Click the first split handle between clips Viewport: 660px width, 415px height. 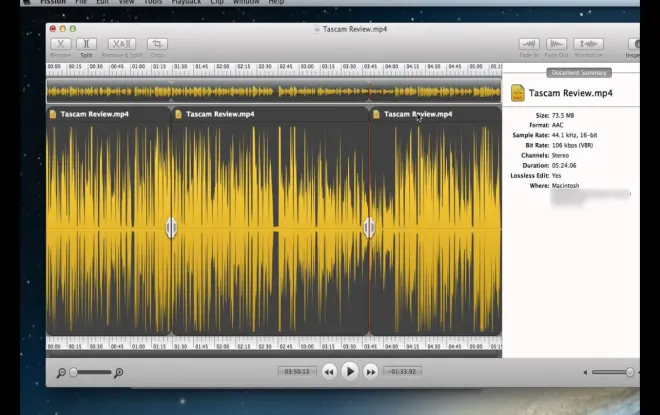point(171,228)
